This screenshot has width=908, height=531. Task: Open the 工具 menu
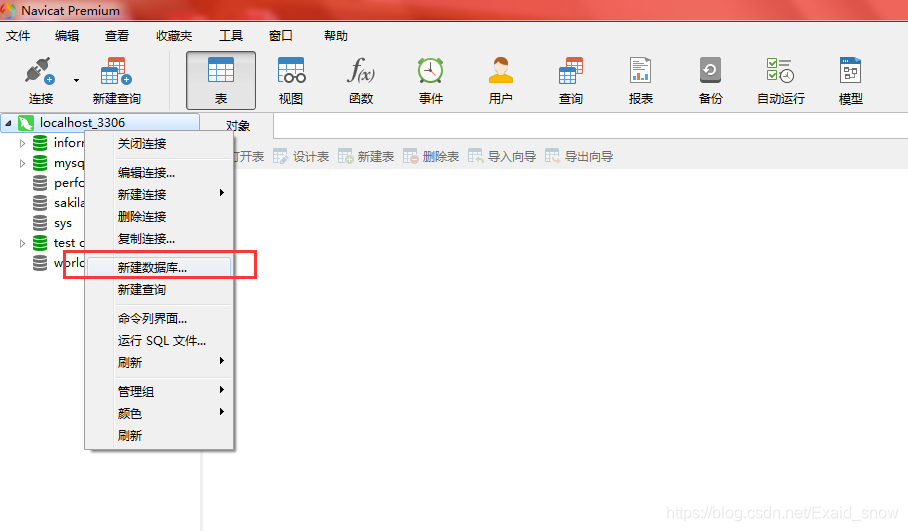tap(230, 36)
